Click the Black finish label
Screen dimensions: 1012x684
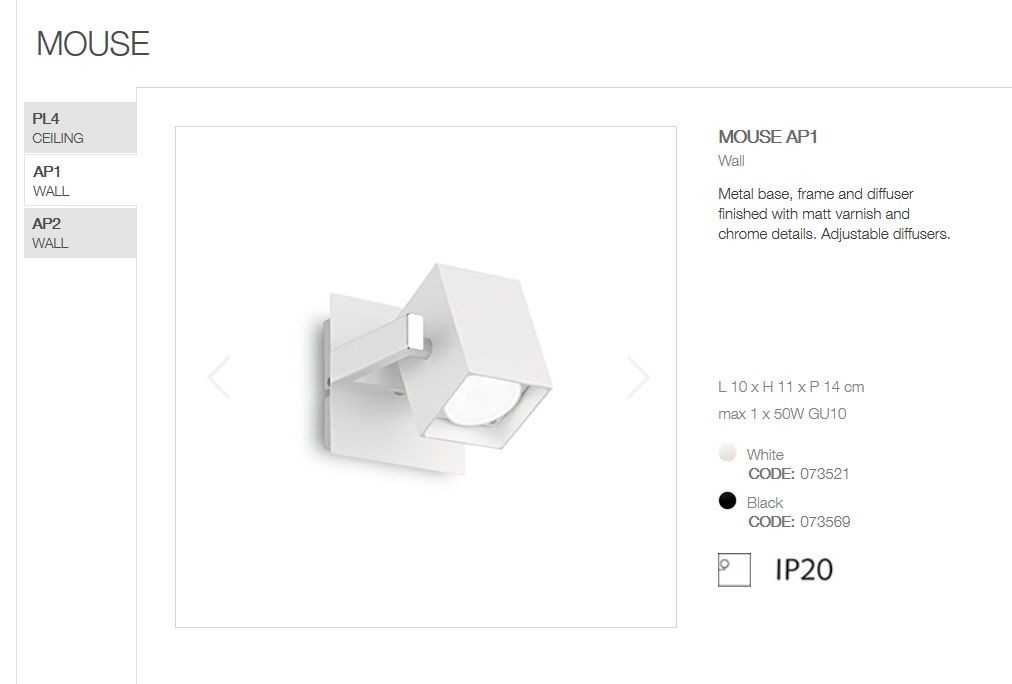click(765, 503)
